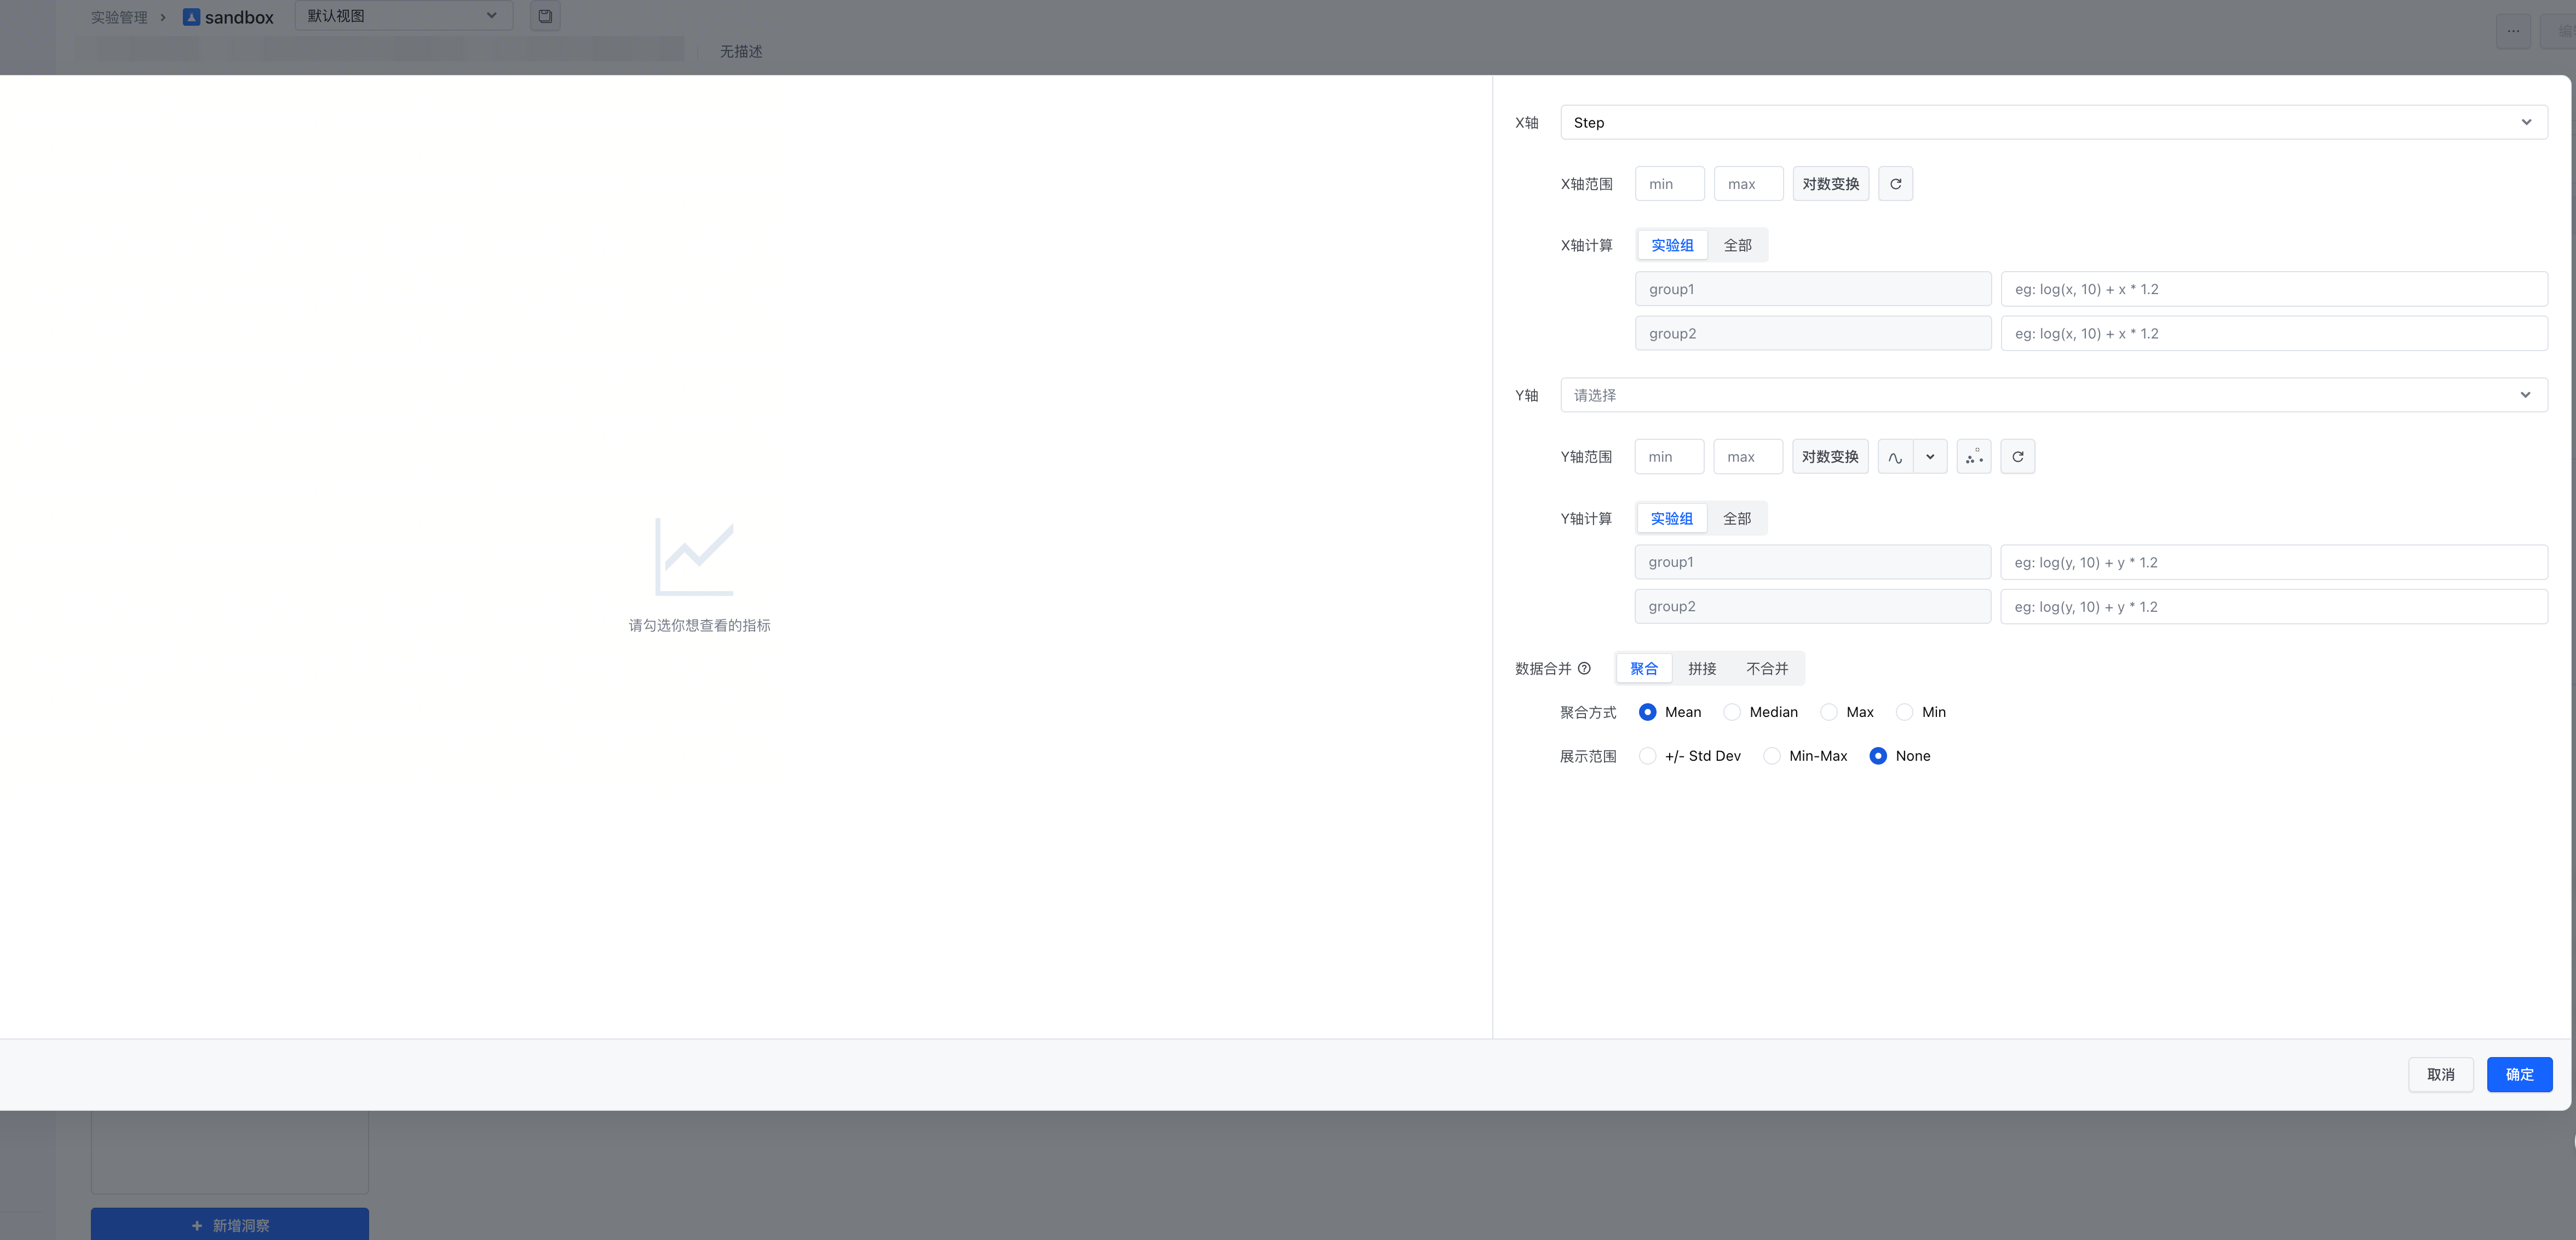The image size is (2576, 1240).
Task: Click the save view icon
Action: pos(545,16)
